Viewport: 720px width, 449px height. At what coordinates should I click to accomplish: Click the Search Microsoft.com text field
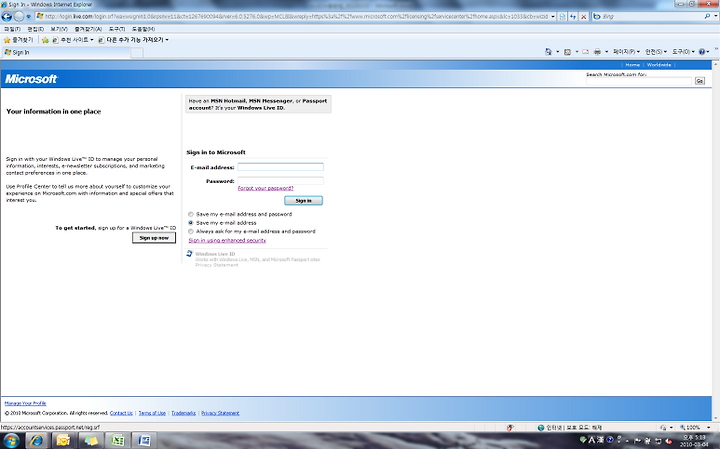coord(639,81)
